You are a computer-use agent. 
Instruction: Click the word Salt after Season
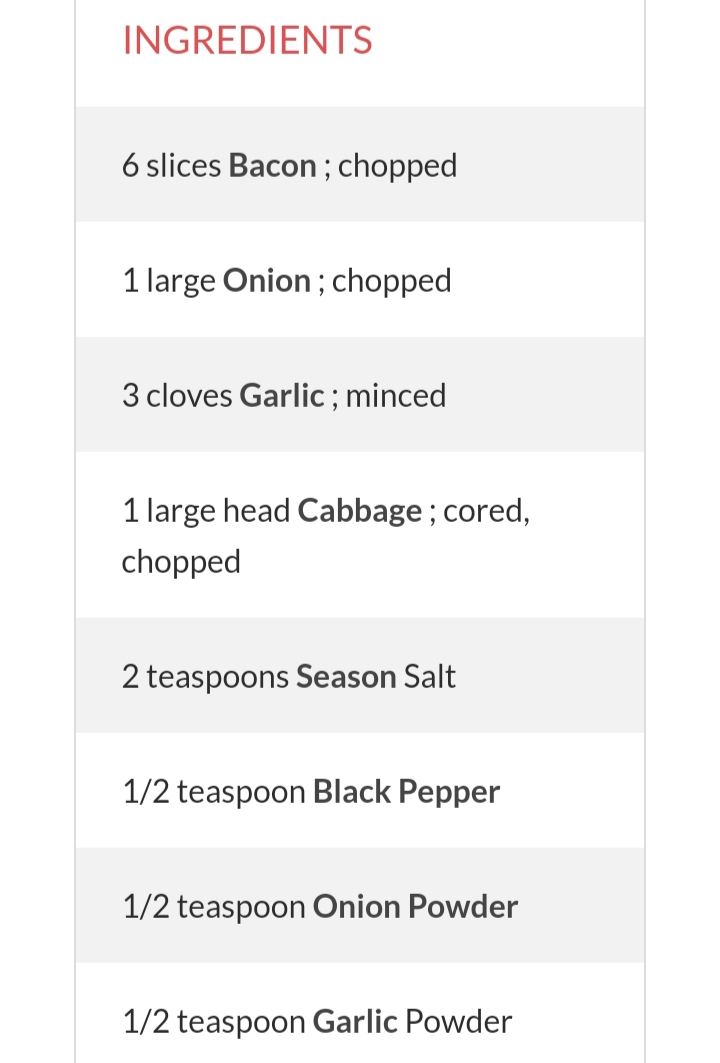pyautogui.click(x=430, y=677)
